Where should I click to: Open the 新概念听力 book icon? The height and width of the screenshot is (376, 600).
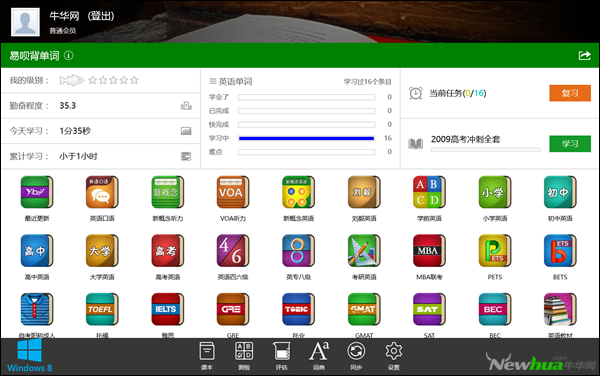pos(168,192)
